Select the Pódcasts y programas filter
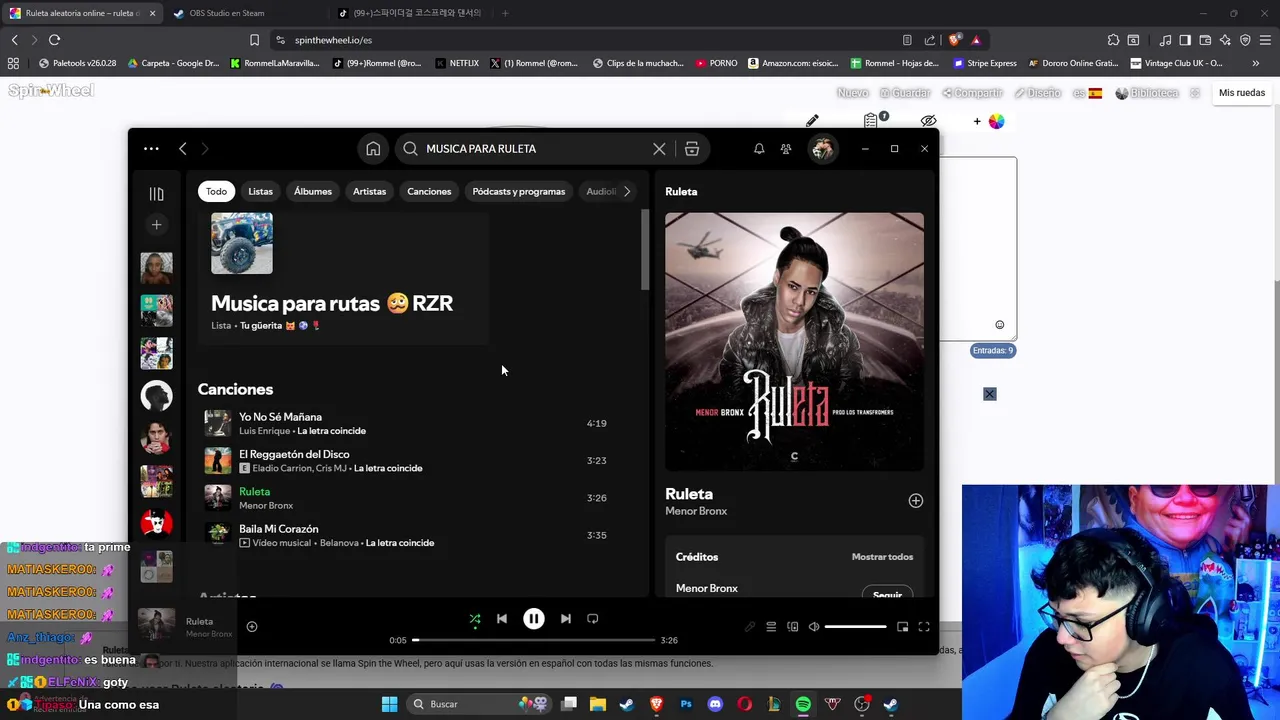This screenshot has height=720, width=1280. (x=519, y=191)
